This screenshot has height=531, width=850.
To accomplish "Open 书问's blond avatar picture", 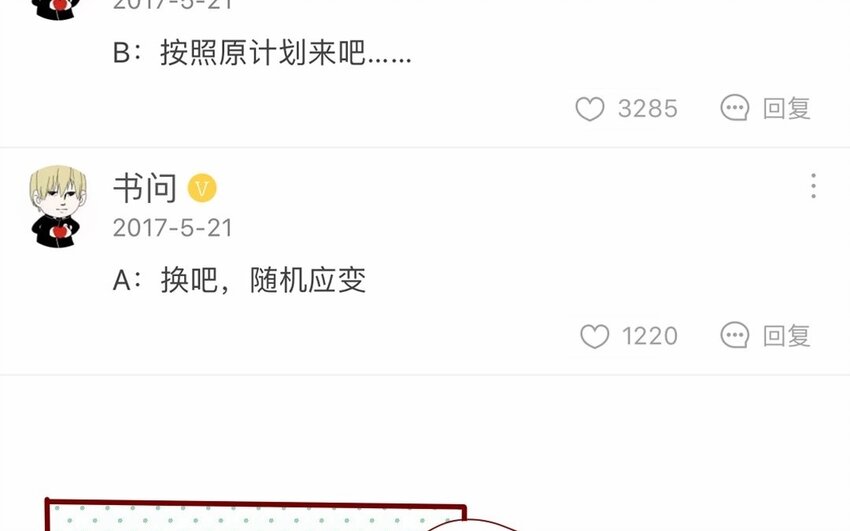I will pyautogui.click(x=57, y=207).
